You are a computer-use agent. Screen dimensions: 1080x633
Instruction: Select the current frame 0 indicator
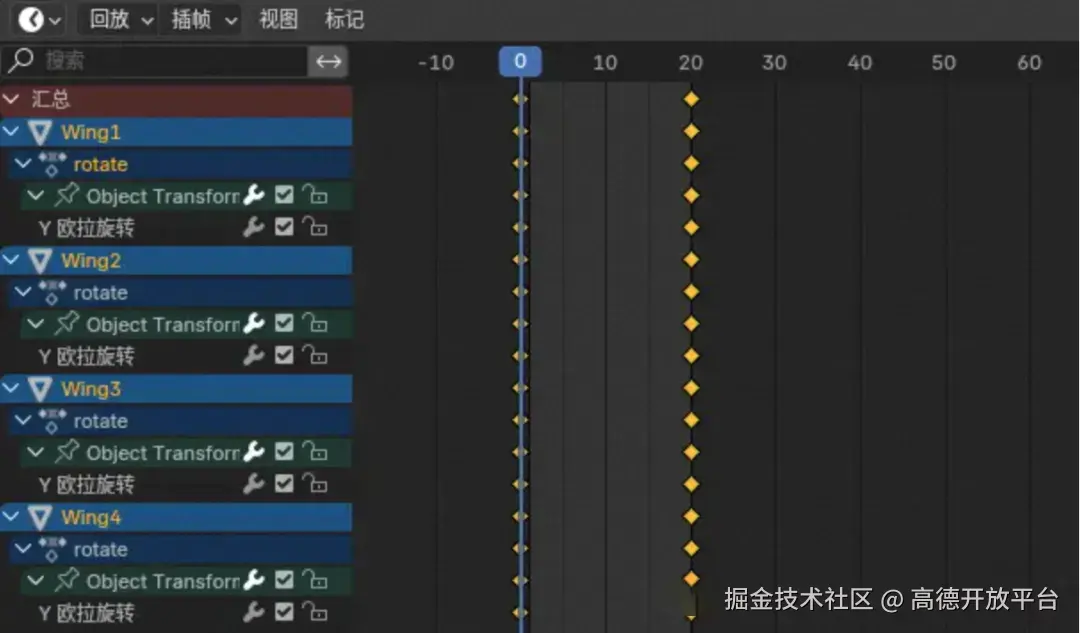click(520, 61)
